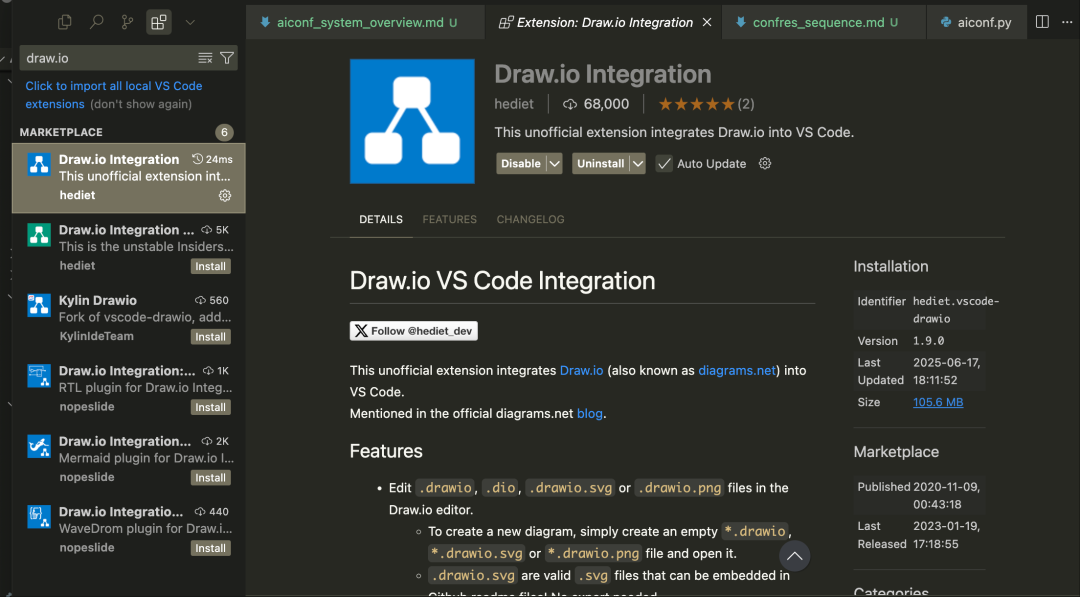Click the 24ms activation time indicator

(212, 159)
